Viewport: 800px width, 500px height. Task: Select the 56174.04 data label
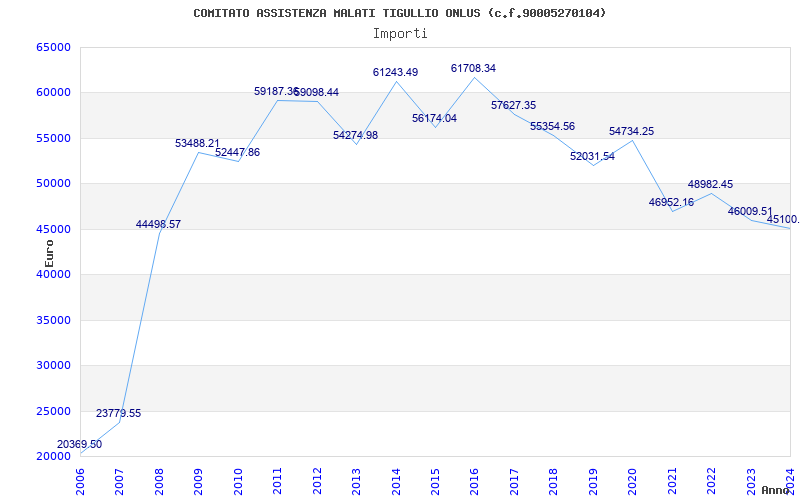pyautogui.click(x=435, y=118)
